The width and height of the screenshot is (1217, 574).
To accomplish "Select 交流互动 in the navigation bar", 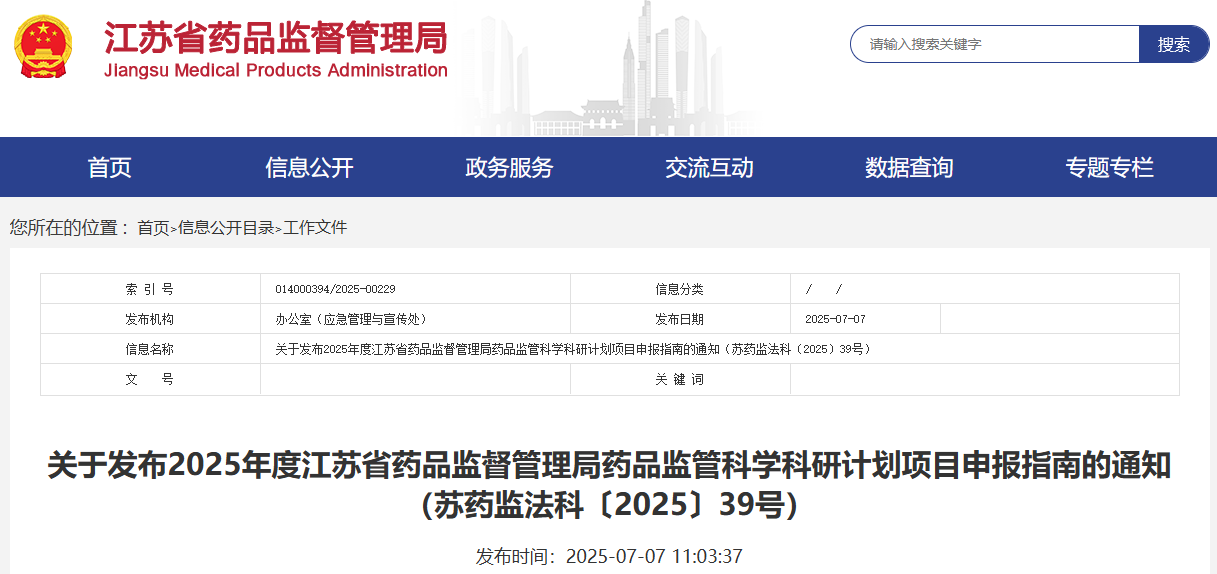I will (x=709, y=168).
